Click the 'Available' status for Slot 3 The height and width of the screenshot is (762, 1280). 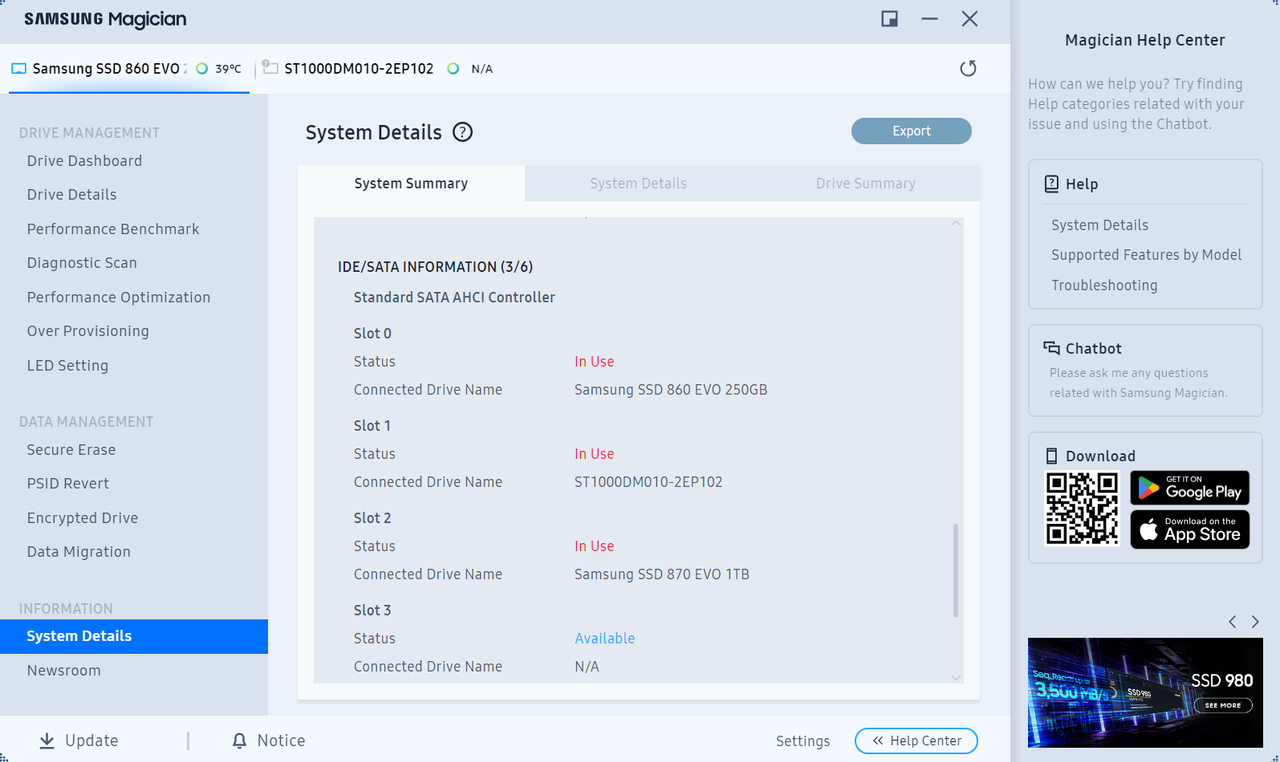[604, 638]
